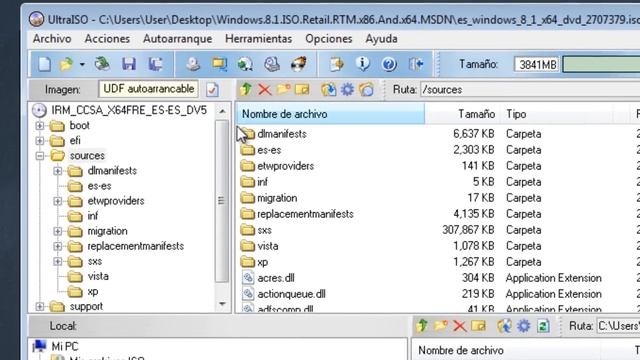Click the red X delete icon in Local pane
Viewport: 640px width, 360px height.
[x=460, y=326]
